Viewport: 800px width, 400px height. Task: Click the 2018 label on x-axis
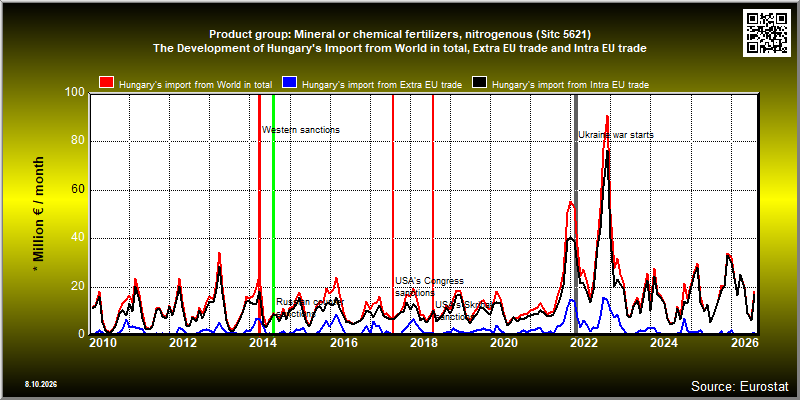tap(423, 343)
